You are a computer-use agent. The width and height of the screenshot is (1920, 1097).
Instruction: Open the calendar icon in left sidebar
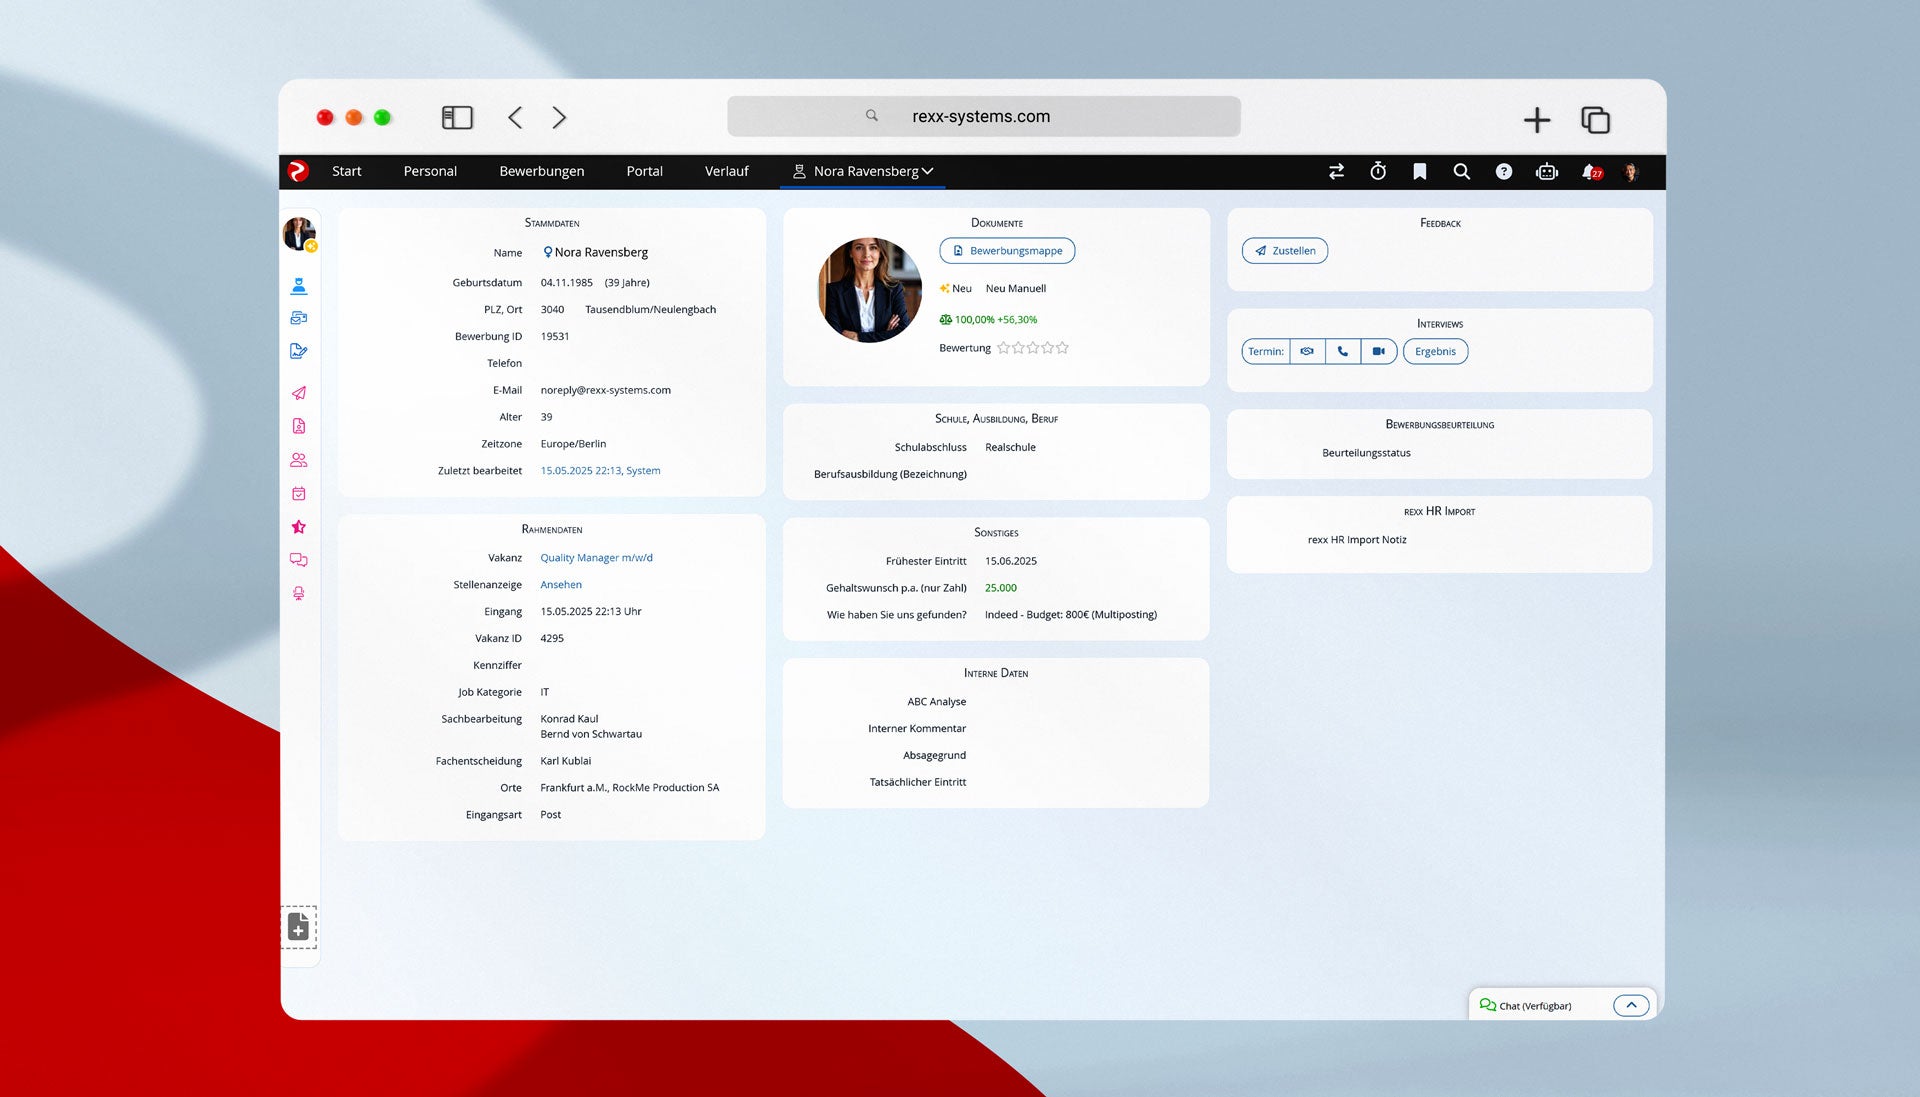pyautogui.click(x=298, y=493)
